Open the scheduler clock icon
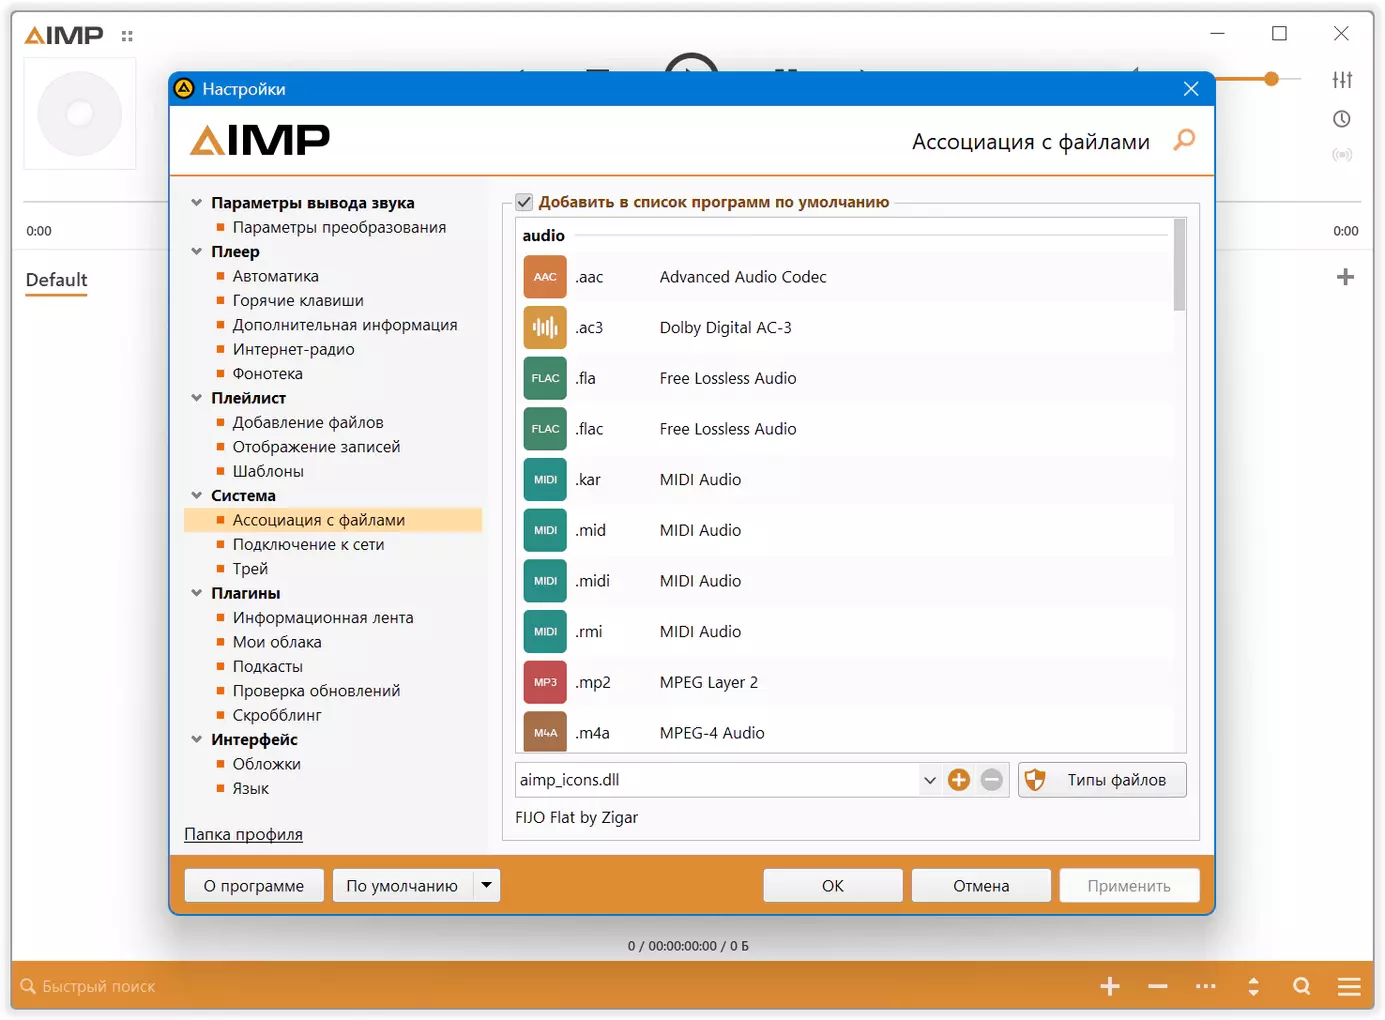Screen dimensions: 1385x1020 click(x=1343, y=119)
